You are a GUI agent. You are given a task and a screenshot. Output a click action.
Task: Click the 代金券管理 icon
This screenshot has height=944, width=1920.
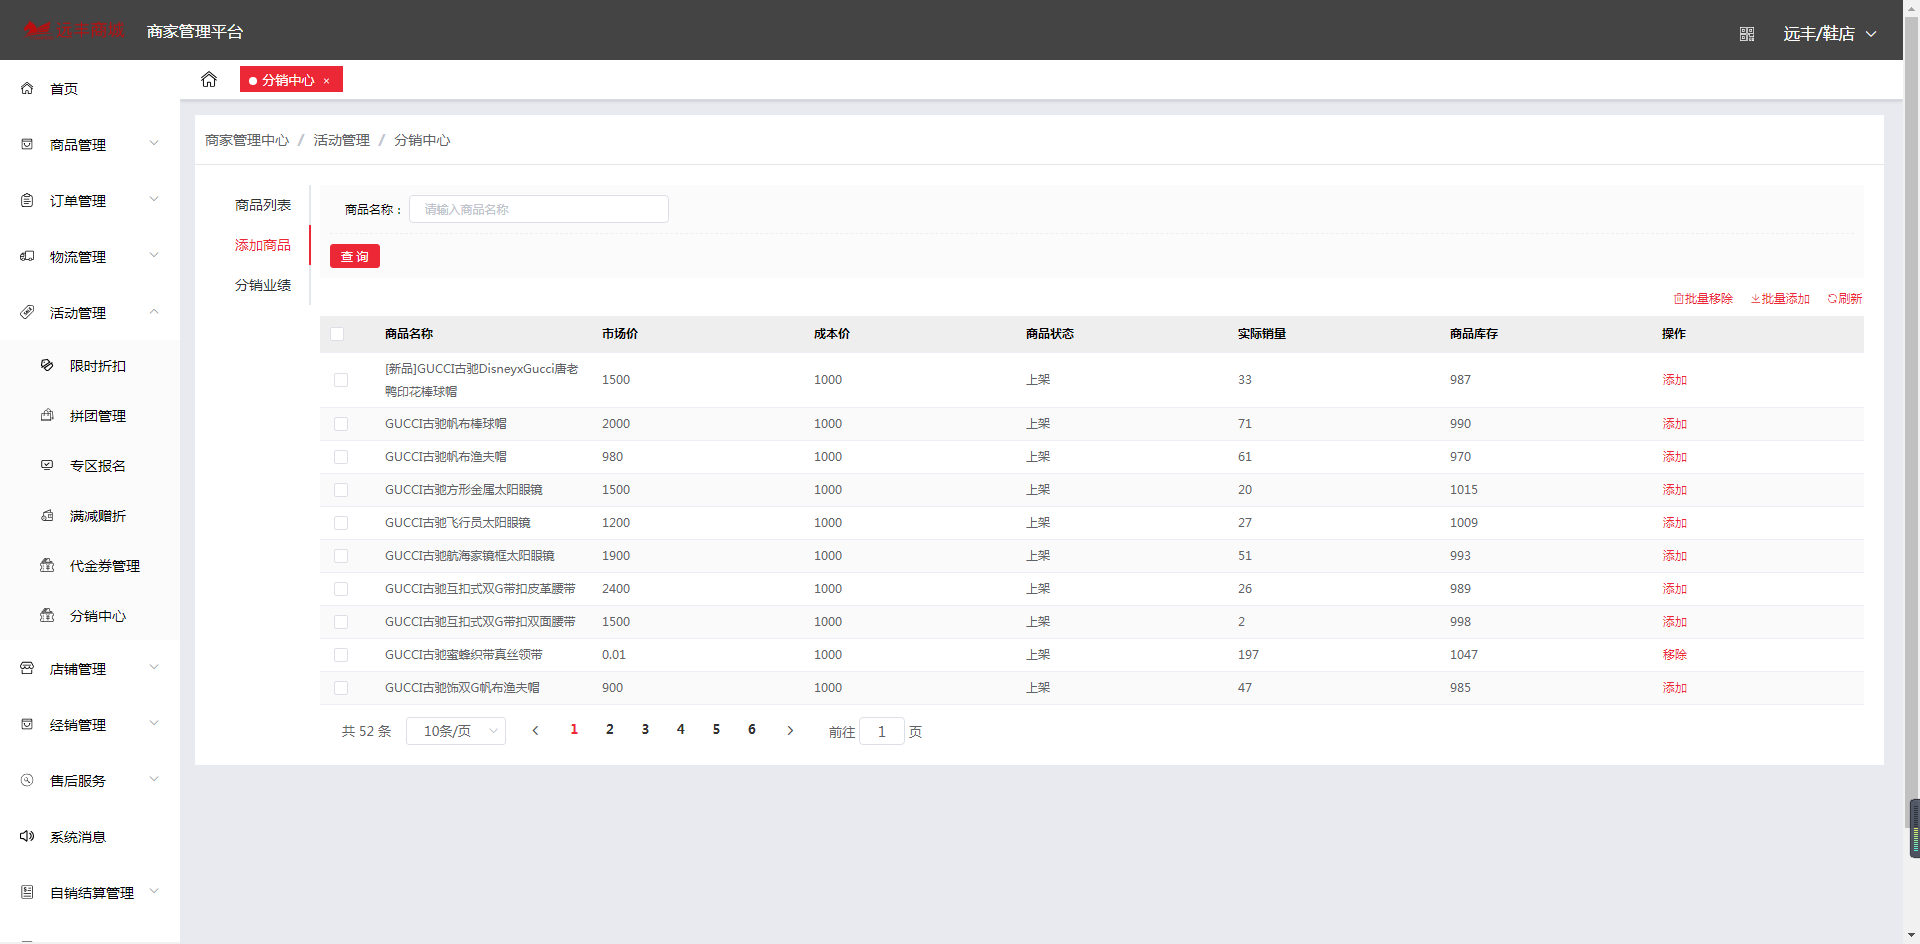pos(47,565)
